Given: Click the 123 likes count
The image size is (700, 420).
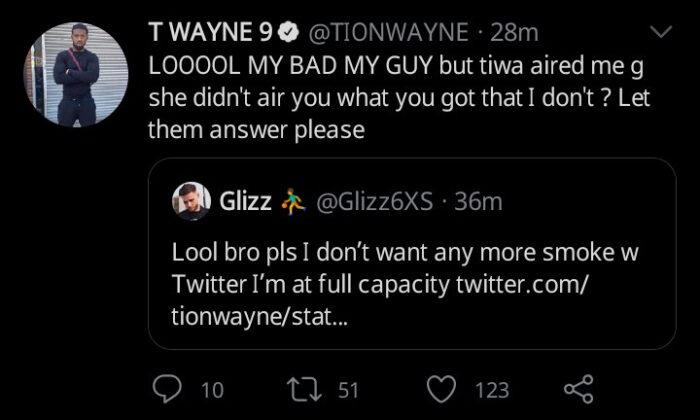Looking at the screenshot, I should (492, 389).
